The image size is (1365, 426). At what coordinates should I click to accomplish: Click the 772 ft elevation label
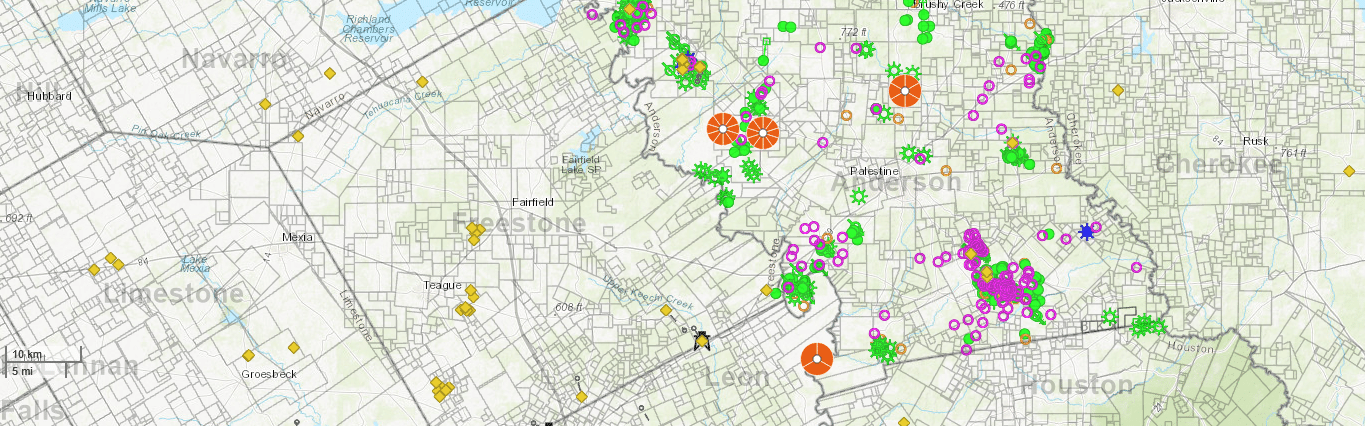(854, 32)
